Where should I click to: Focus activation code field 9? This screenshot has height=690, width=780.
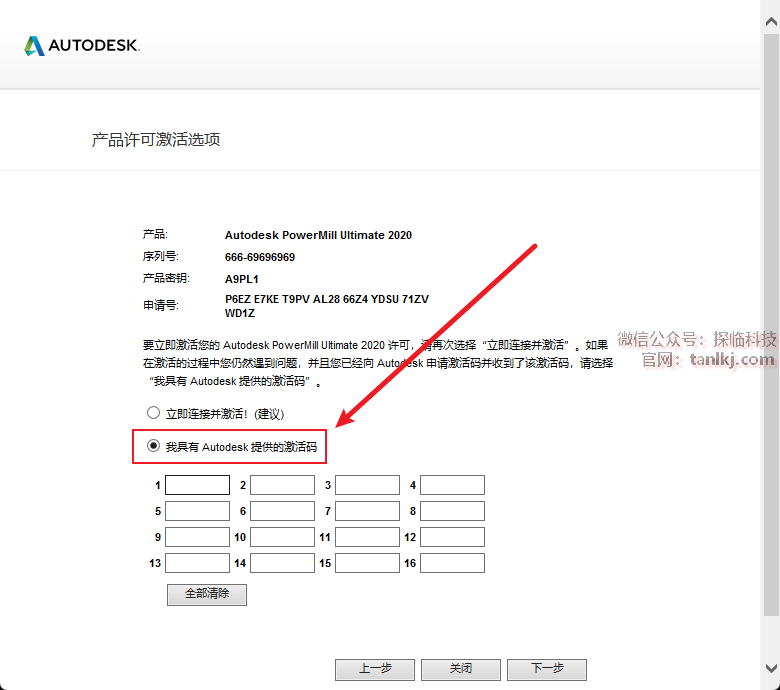coord(197,537)
